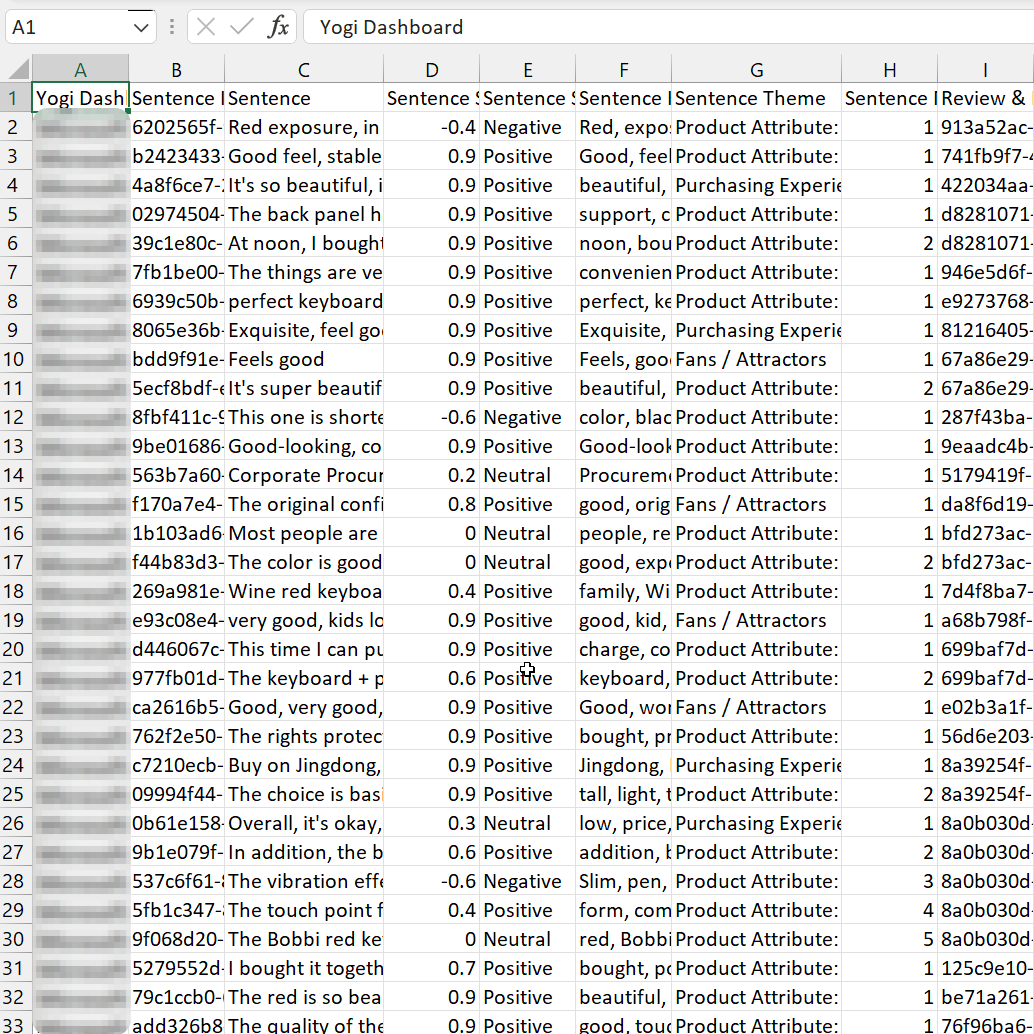The width and height of the screenshot is (1034, 1034).
Task: Click the 0.7 score in row 31
Action: tap(431, 968)
